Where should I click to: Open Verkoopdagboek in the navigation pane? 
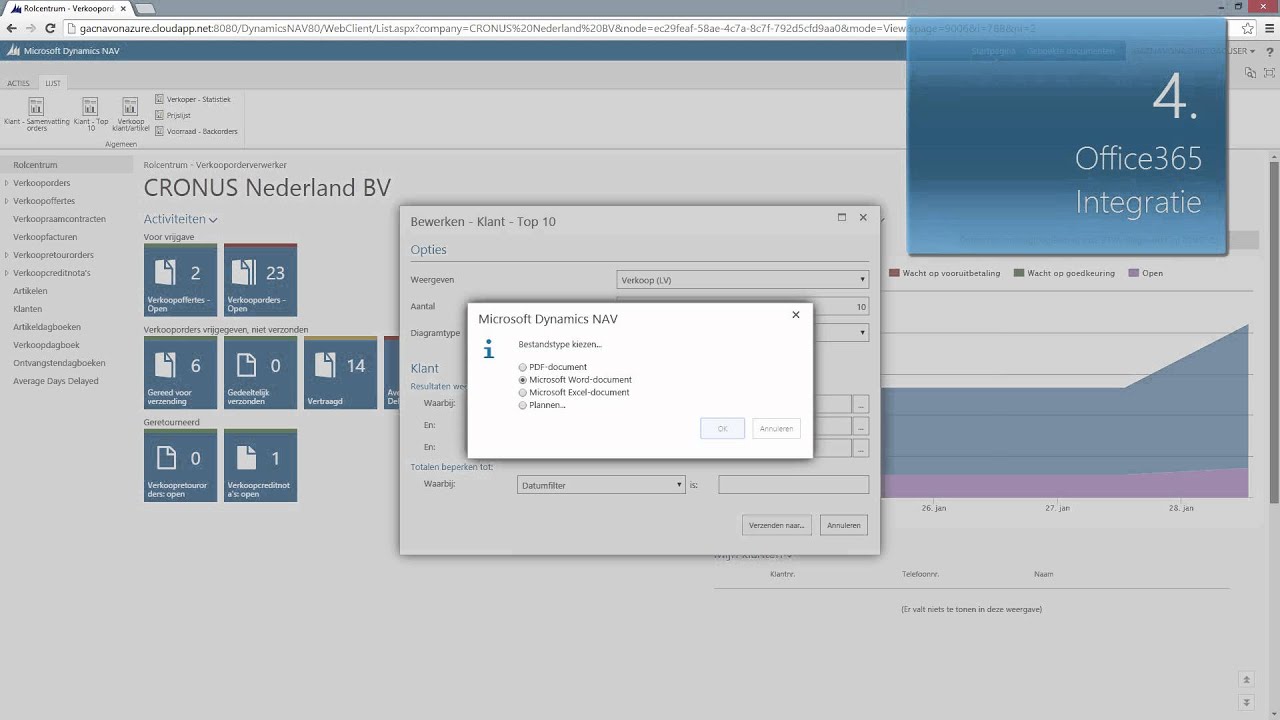click(x=46, y=345)
